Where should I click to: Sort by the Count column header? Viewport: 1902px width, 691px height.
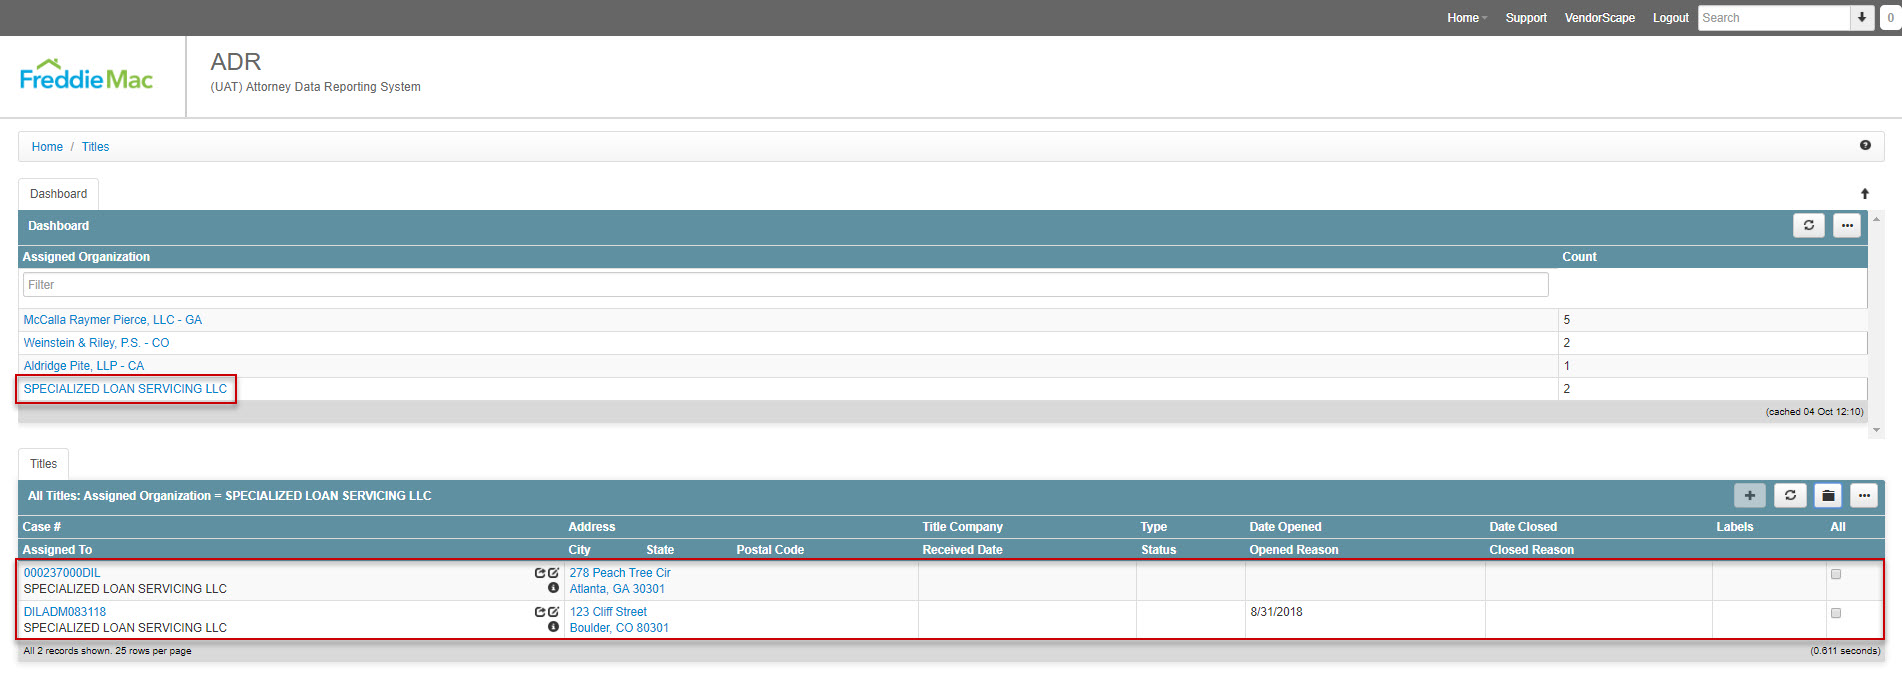1579,257
